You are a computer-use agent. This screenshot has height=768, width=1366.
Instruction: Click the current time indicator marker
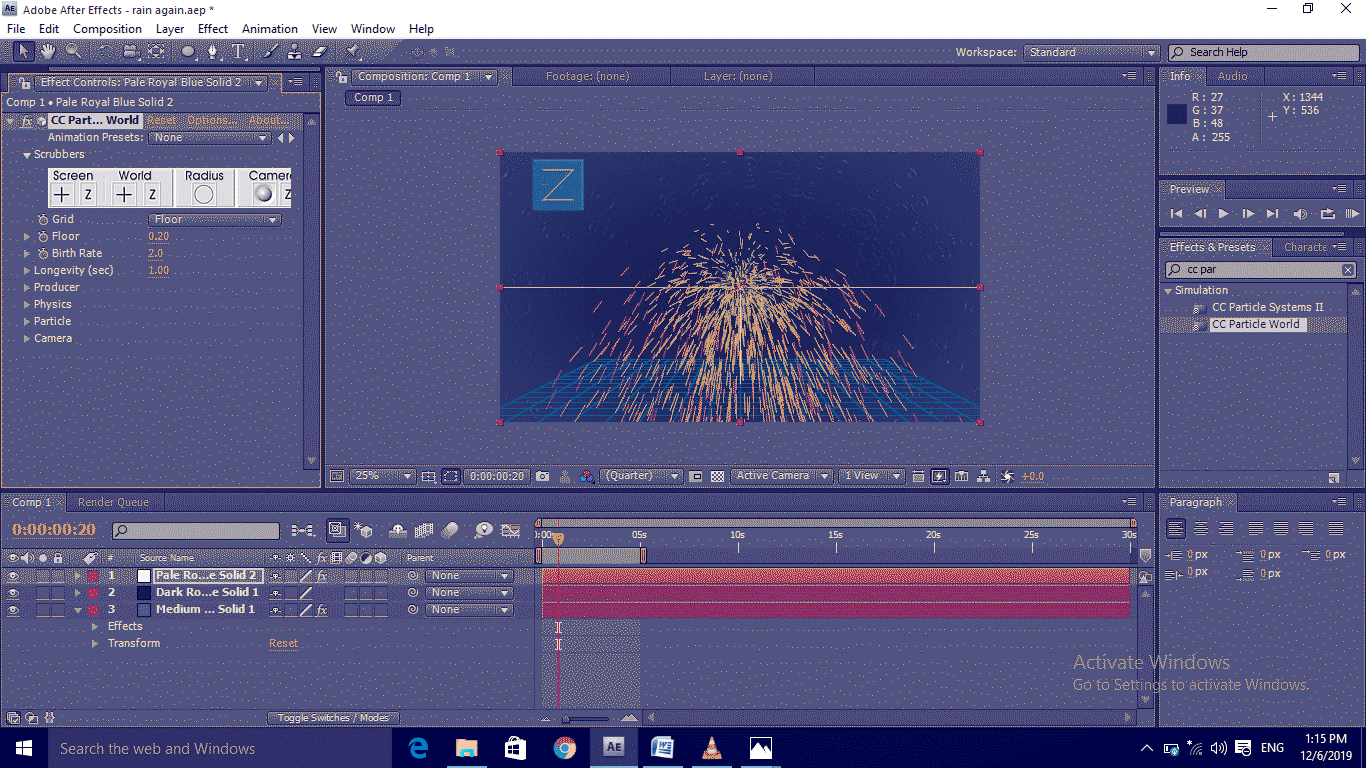click(x=558, y=538)
